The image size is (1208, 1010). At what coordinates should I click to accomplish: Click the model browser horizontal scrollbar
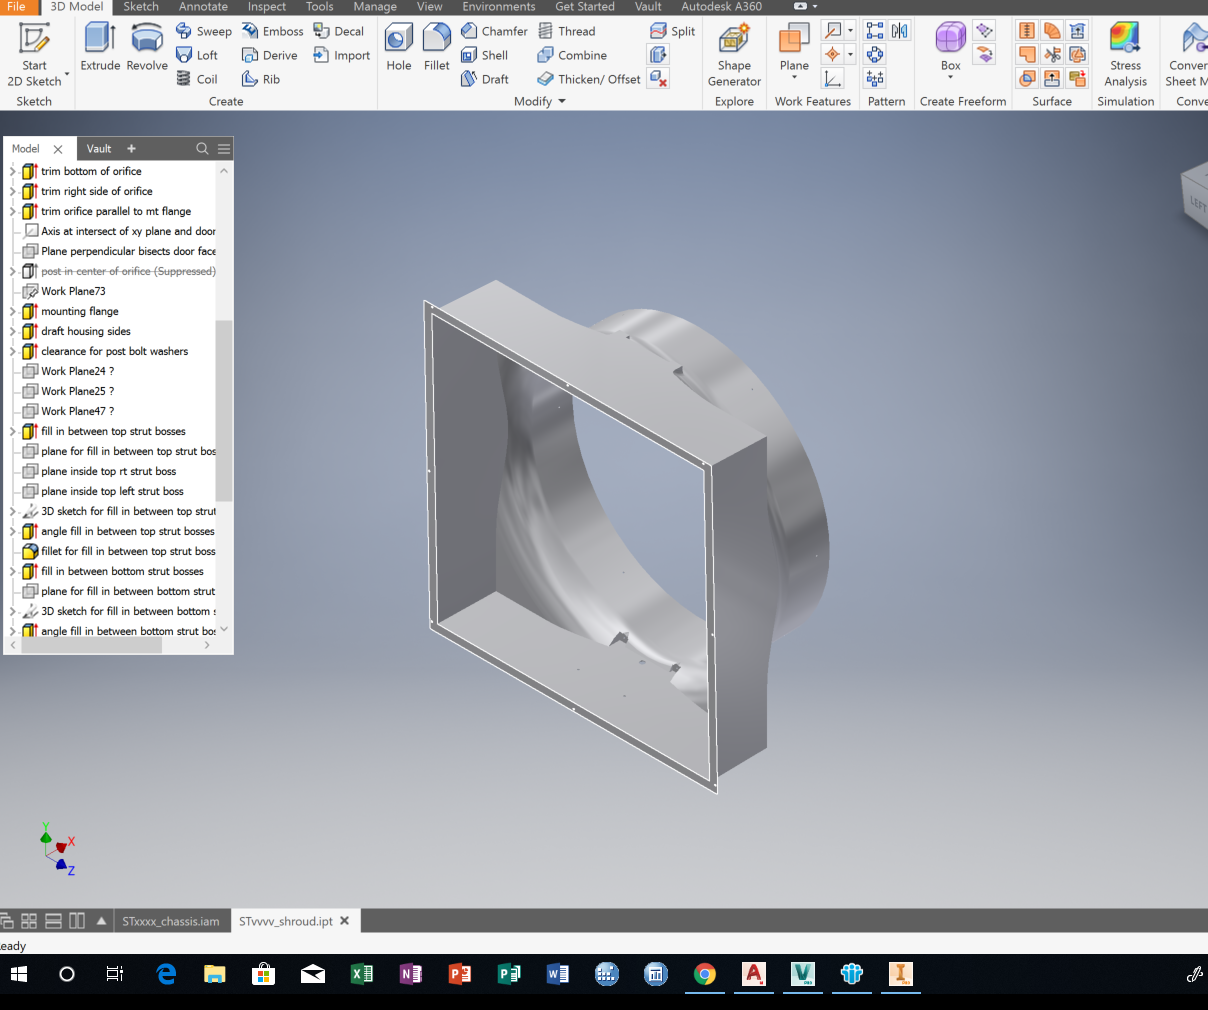point(91,645)
